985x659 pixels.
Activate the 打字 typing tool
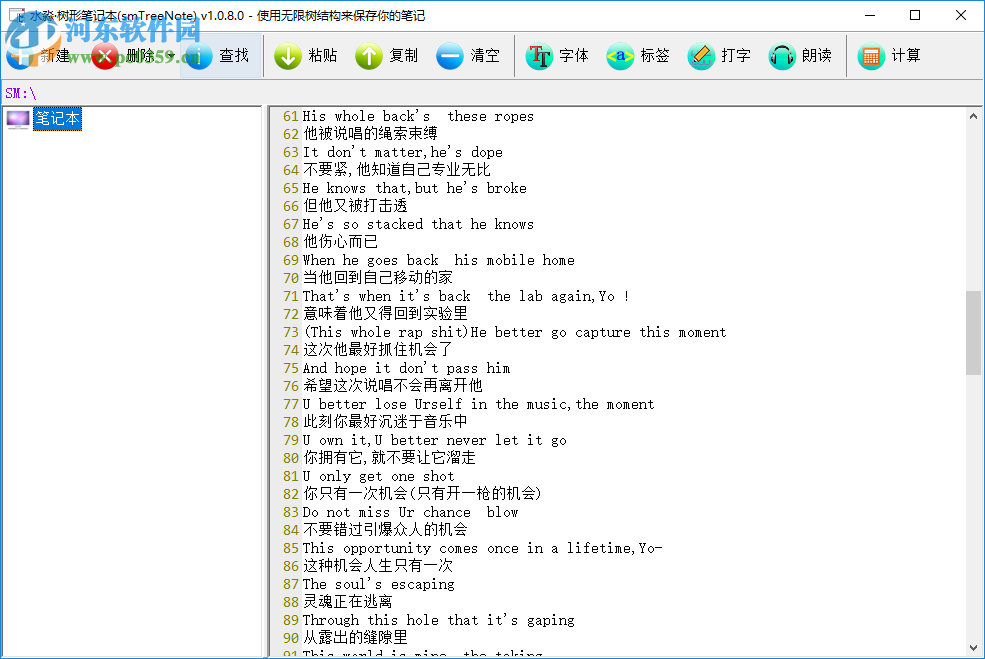[716, 56]
